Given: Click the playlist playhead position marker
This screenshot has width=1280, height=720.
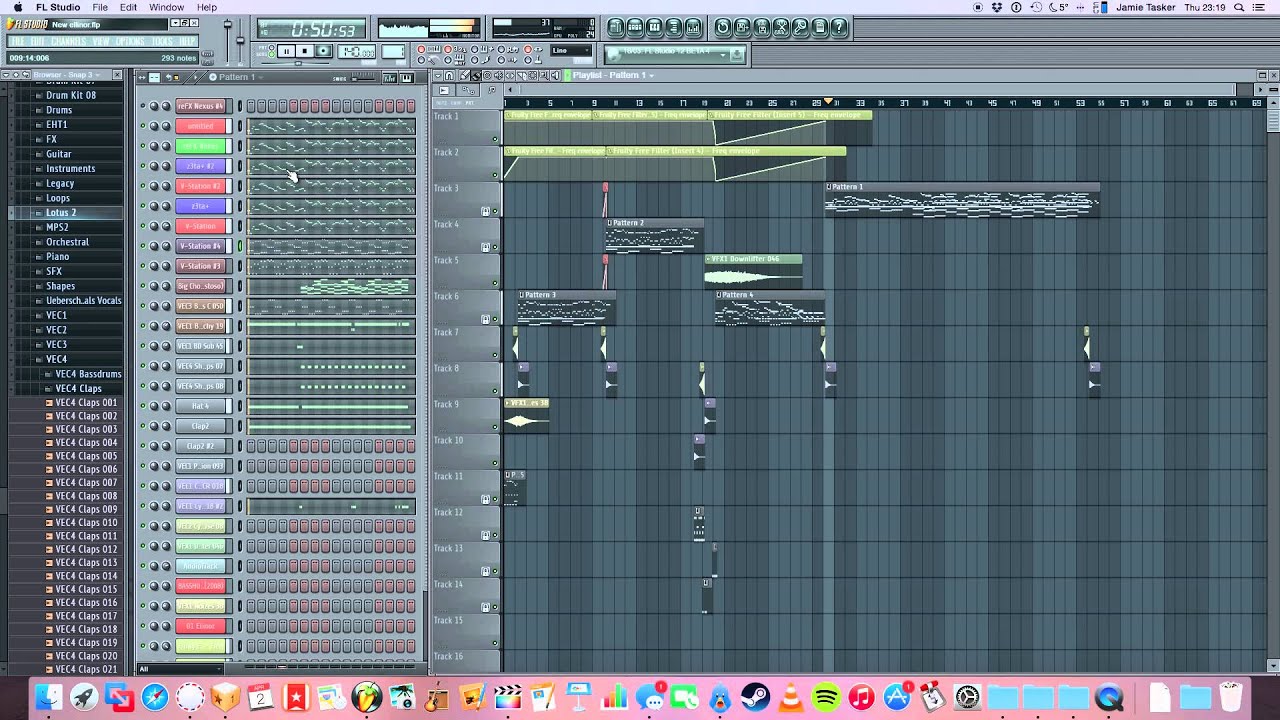Looking at the screenshot, I should click(x=828, y=102).
